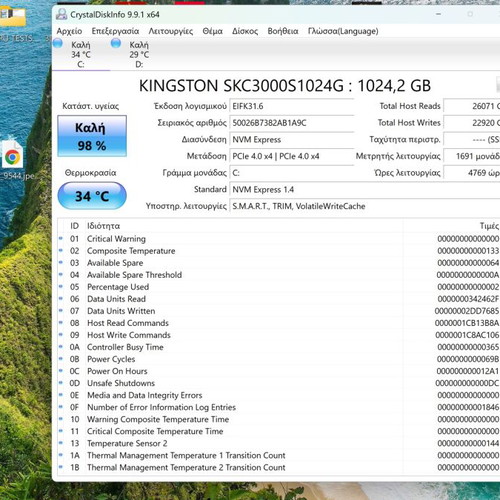Screen dimensions: 500x500
Task: Open the Θέμα menu
Action: 212,31
